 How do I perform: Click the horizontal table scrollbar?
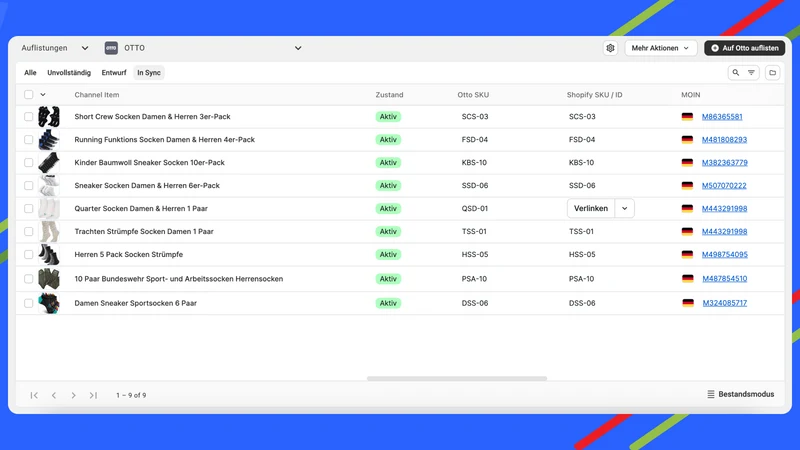point(457,379)
